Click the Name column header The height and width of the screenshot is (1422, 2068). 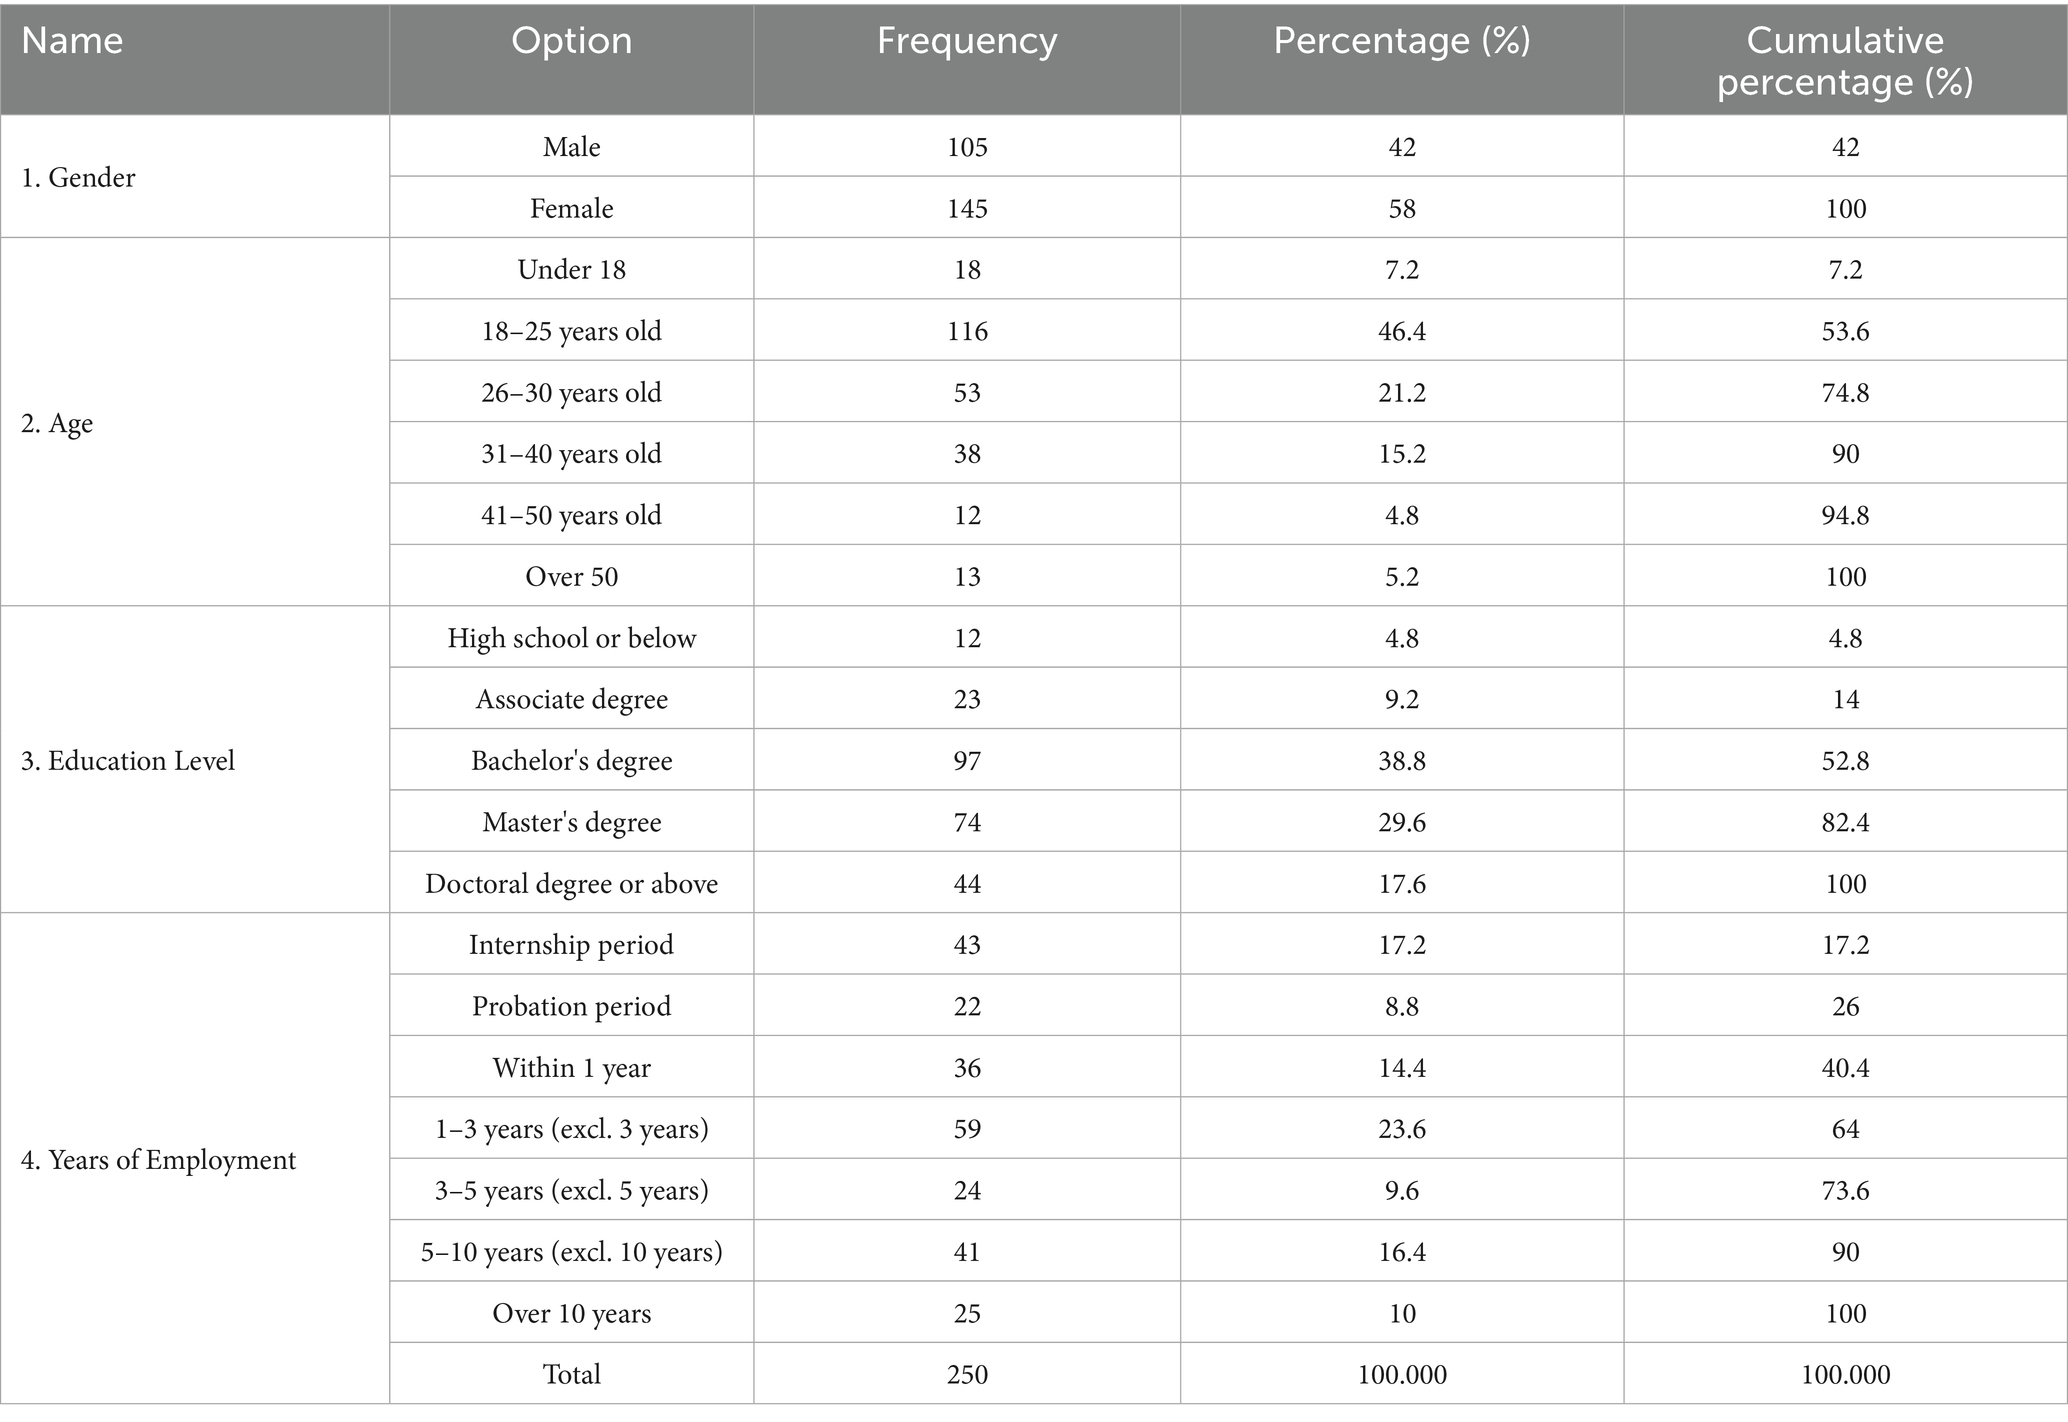point(72,41)
